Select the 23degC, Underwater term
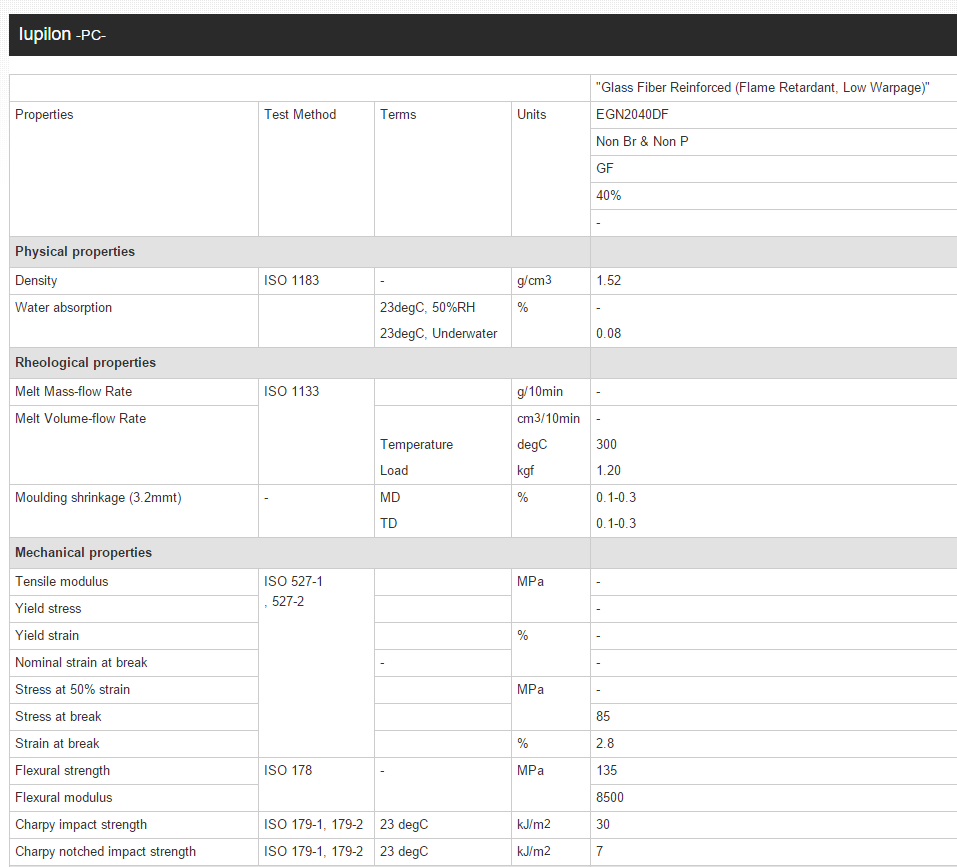The image size is (957, 867). 438,334
